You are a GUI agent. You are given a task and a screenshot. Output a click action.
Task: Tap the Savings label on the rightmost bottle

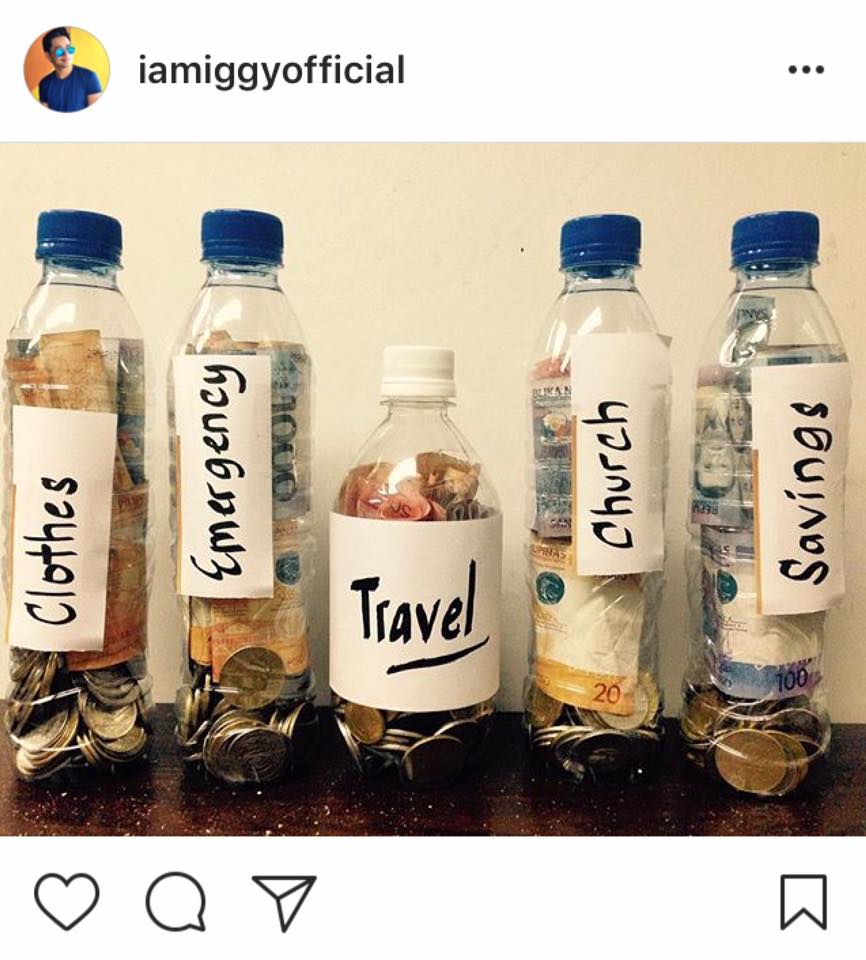[x=800, y=488]
